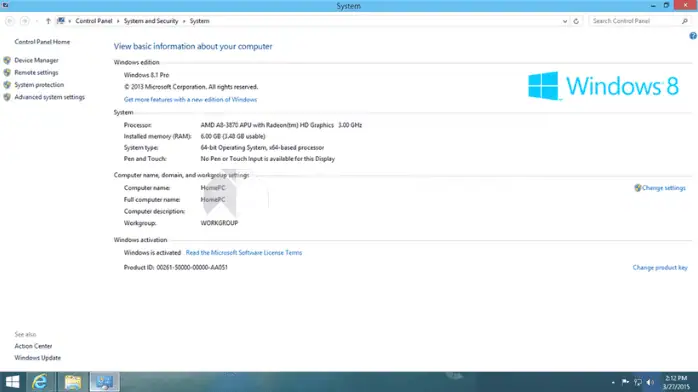Open the taskbar clock and date
Screen dimensions: 698x392
[x=676, y=382]
